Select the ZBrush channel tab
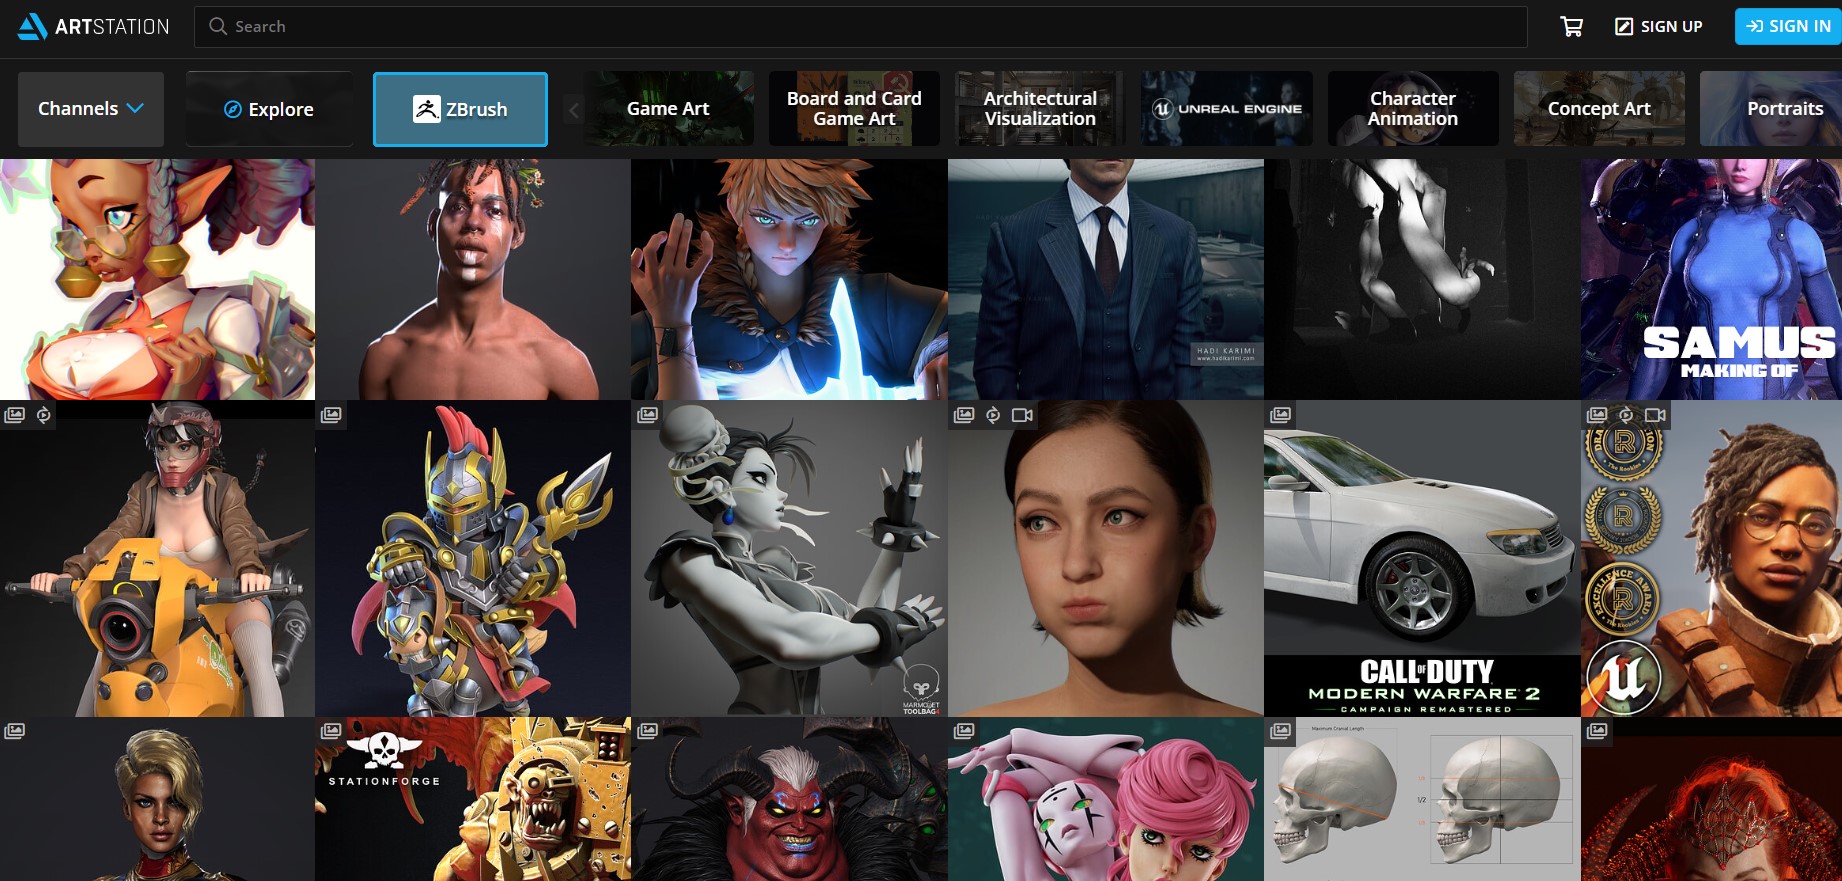The height and width of the screenshot is (881, 1842). tap(460, 110)
